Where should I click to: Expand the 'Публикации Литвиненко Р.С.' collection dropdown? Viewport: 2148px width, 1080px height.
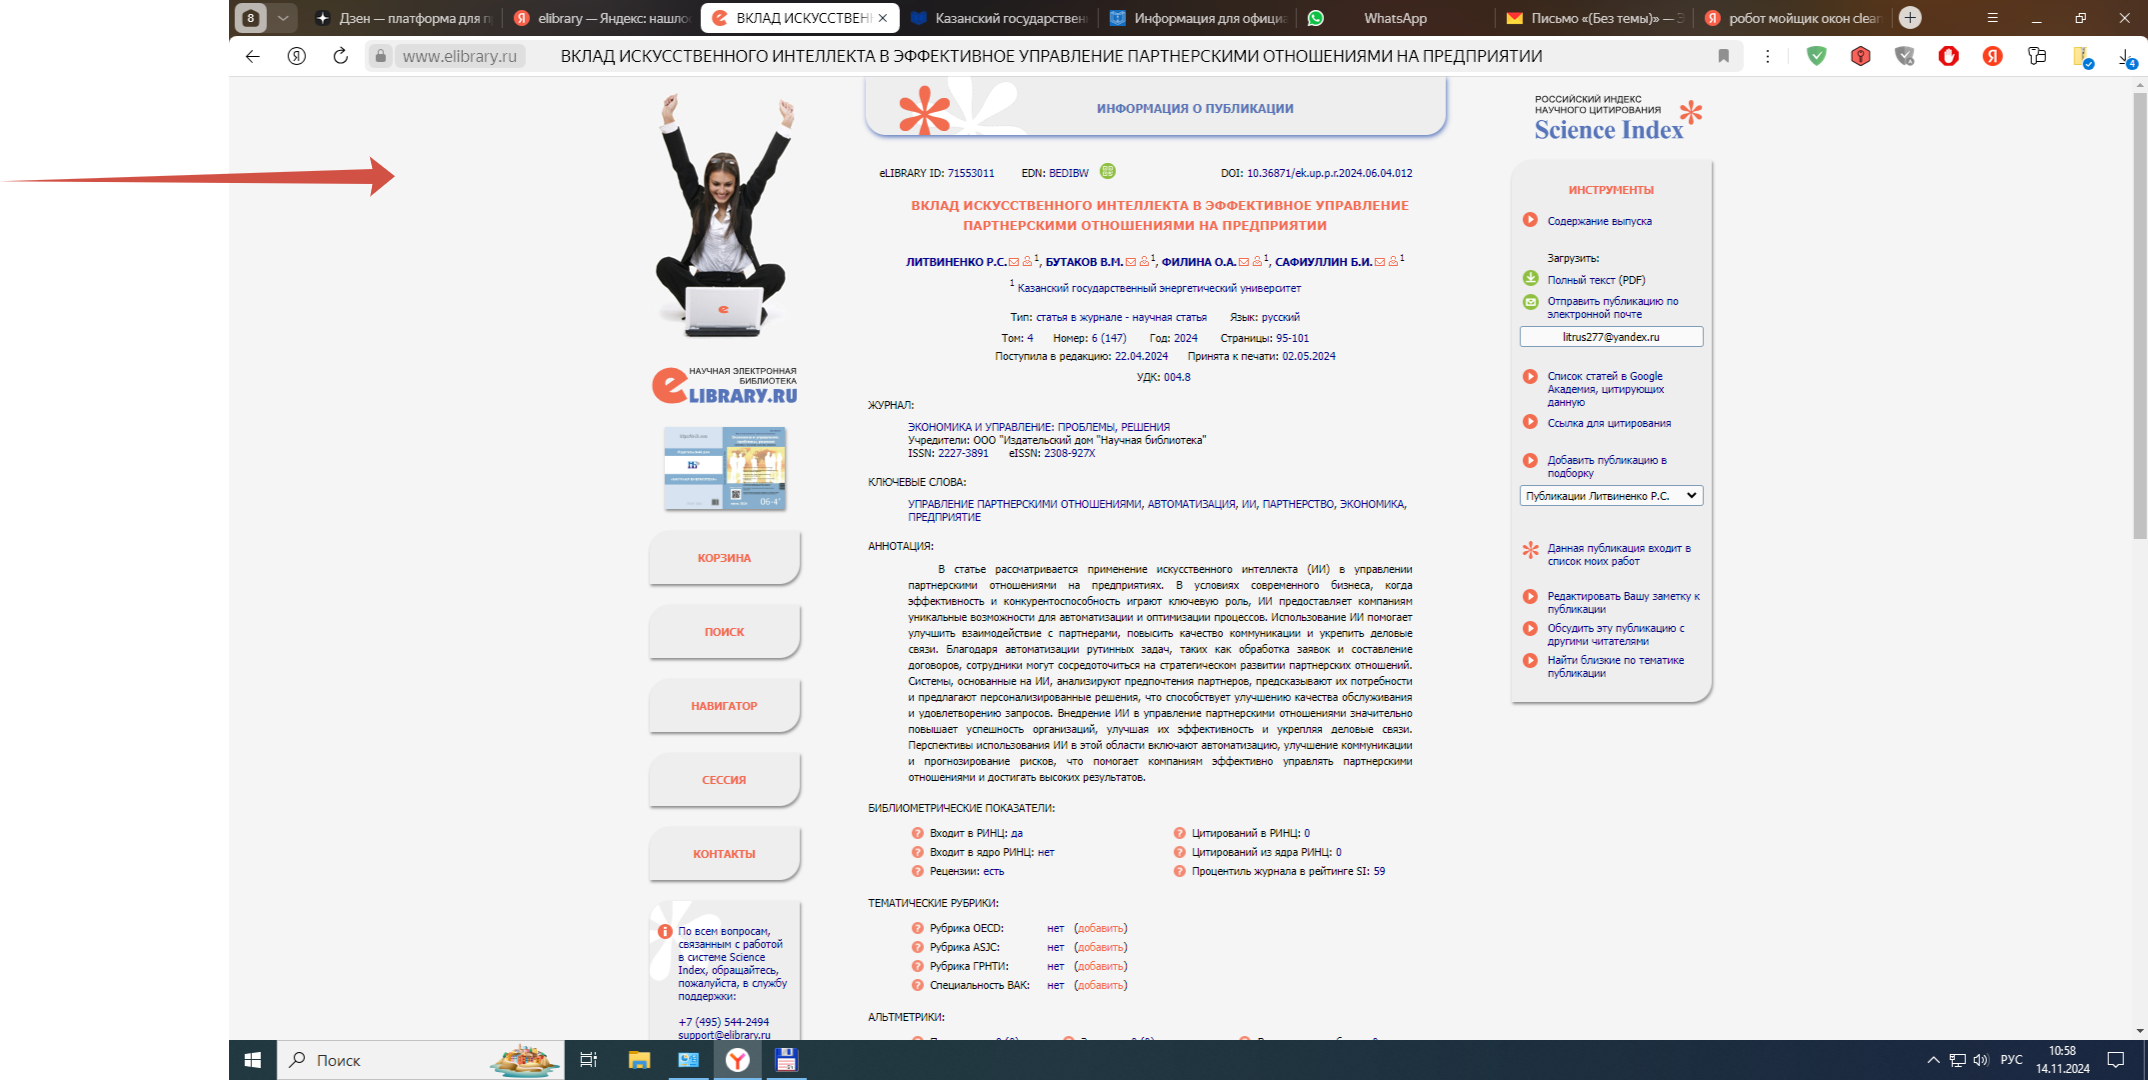1610,496
